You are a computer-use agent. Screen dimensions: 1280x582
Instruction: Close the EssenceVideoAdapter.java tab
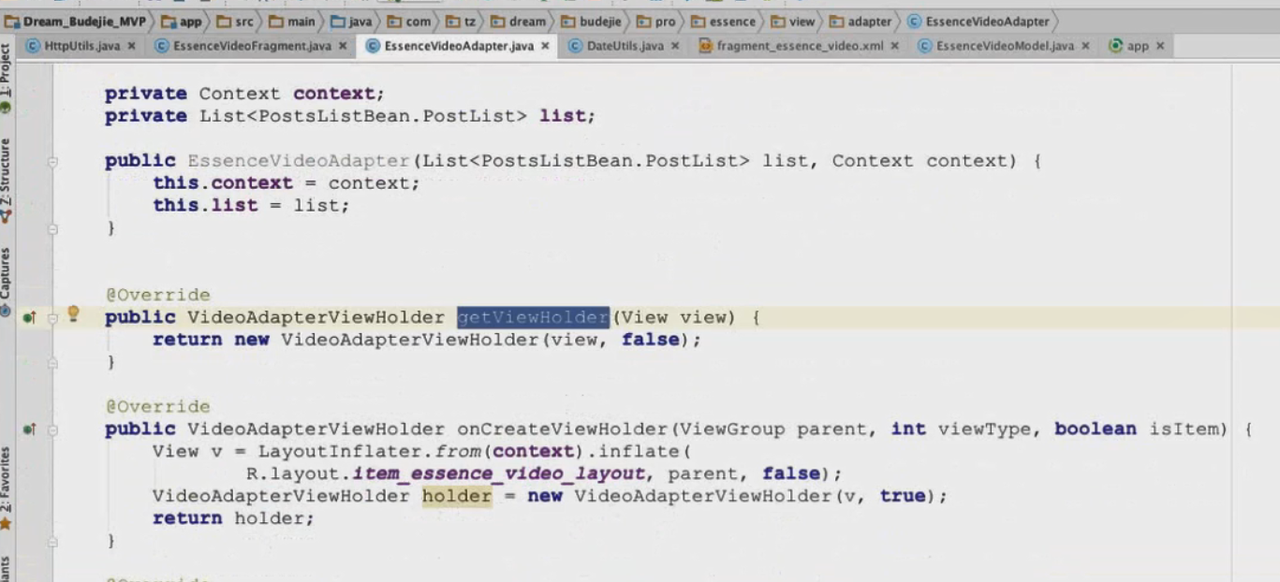point(545,46)
